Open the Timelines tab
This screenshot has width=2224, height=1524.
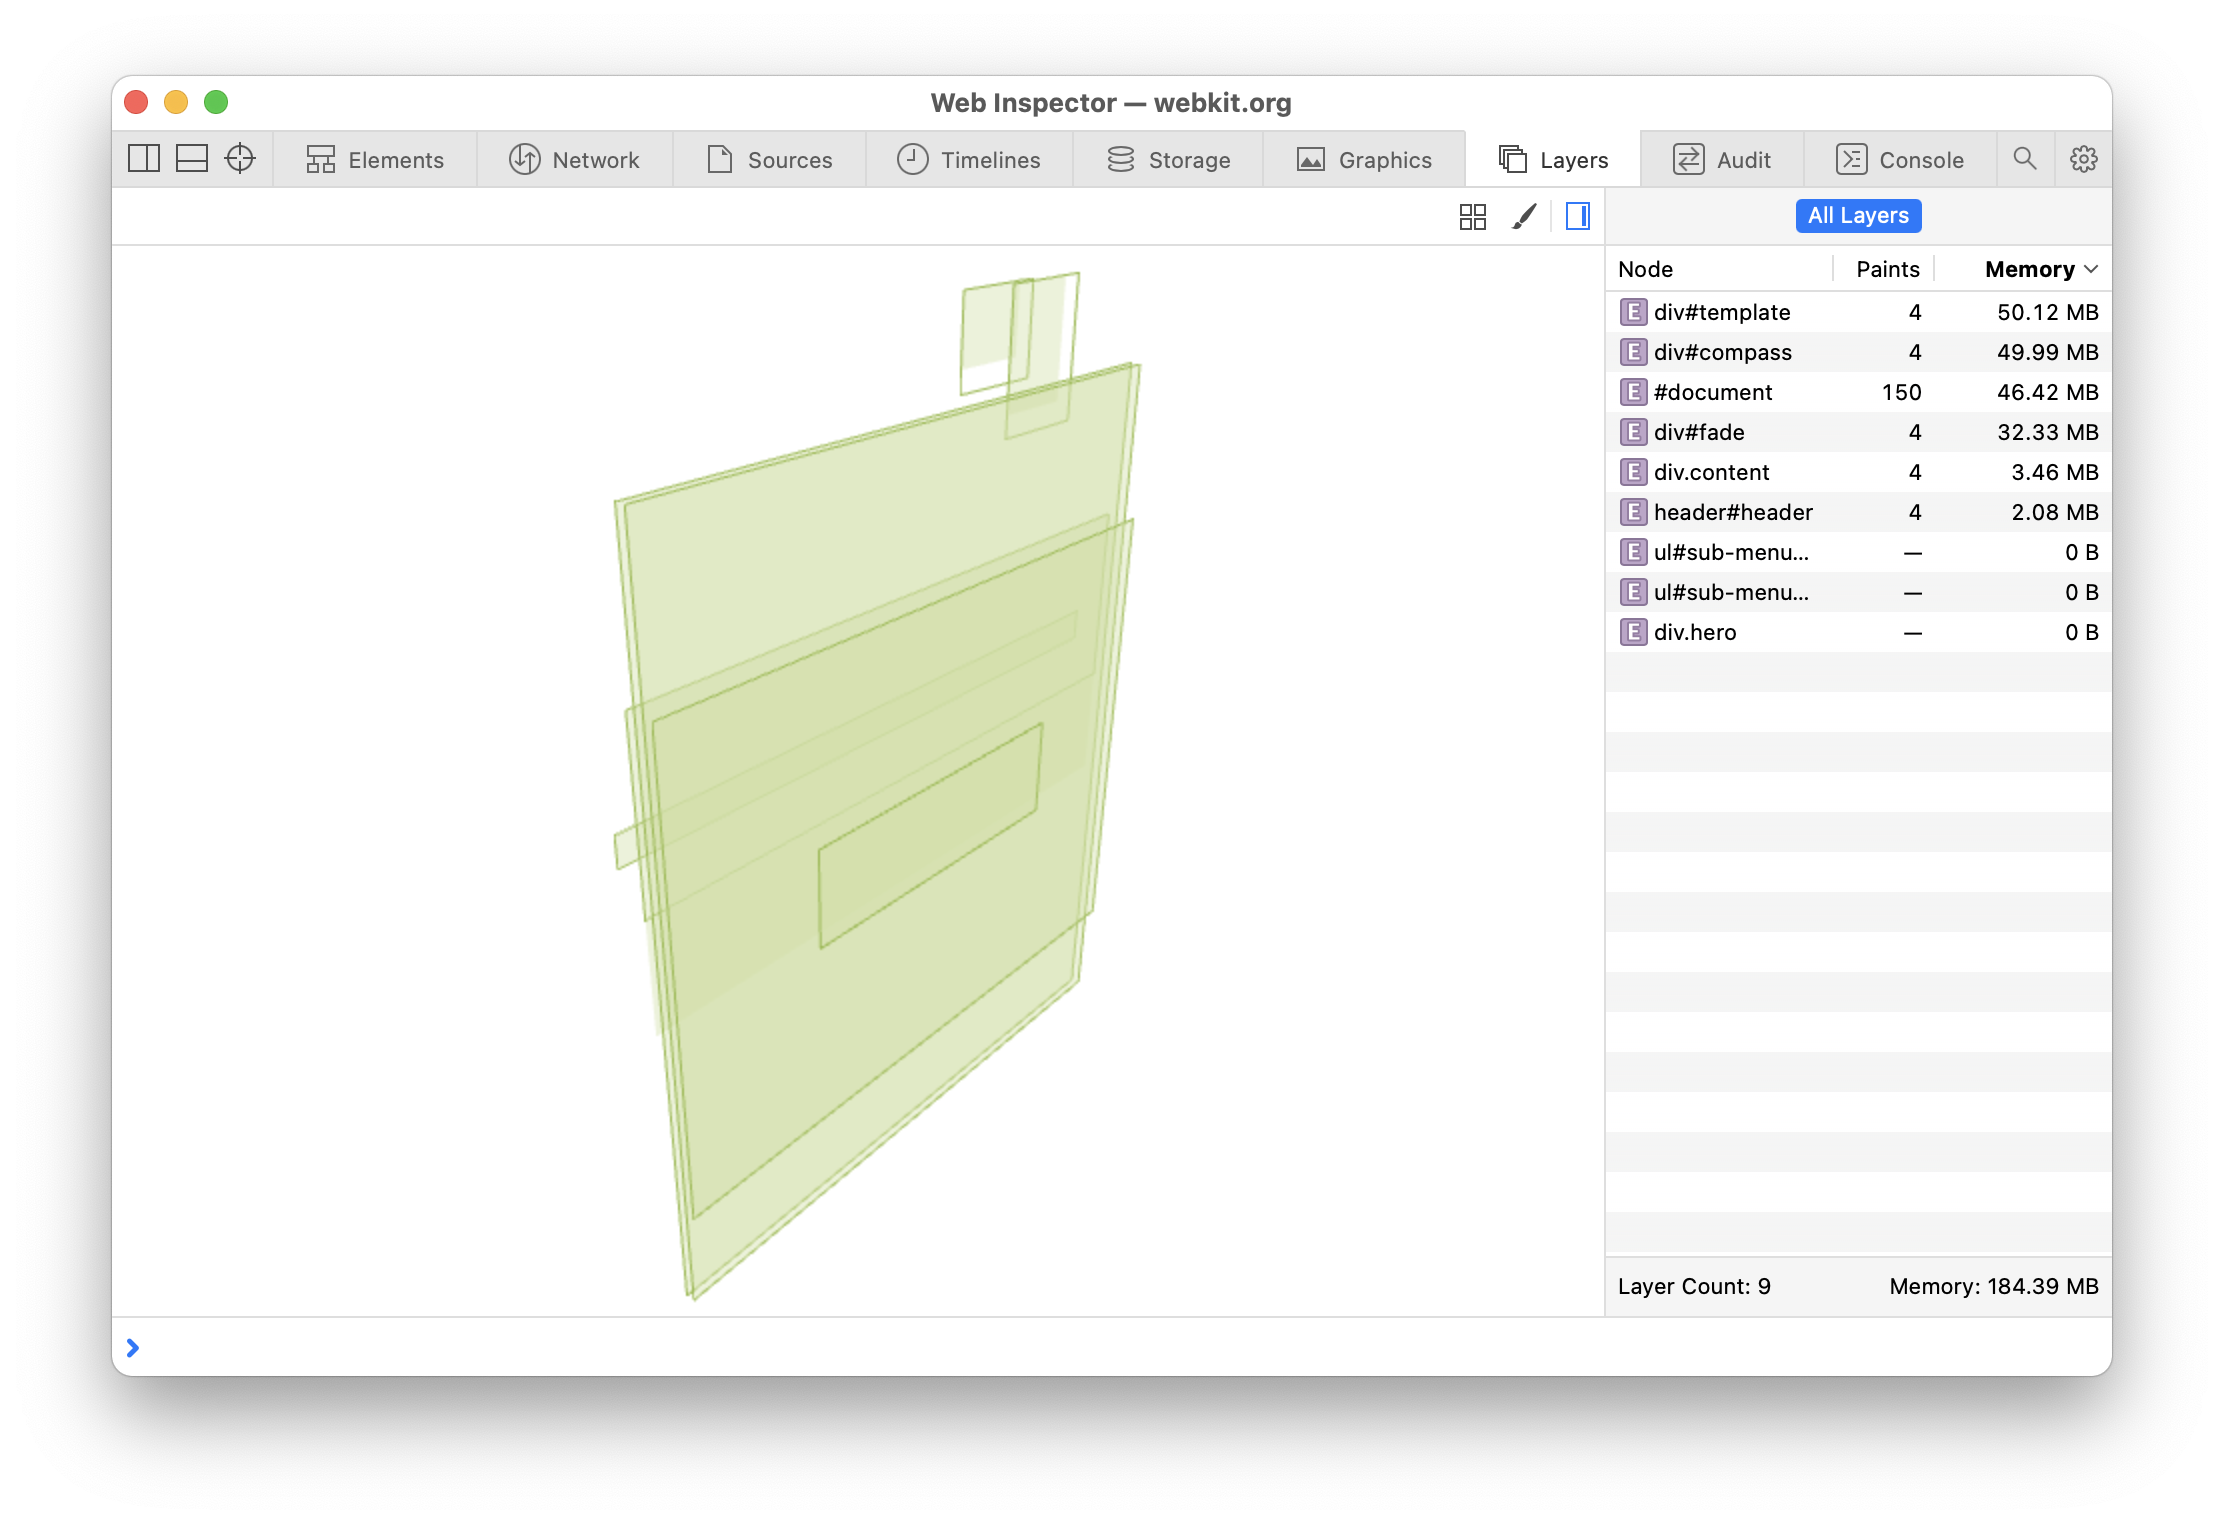coord(969,160)
